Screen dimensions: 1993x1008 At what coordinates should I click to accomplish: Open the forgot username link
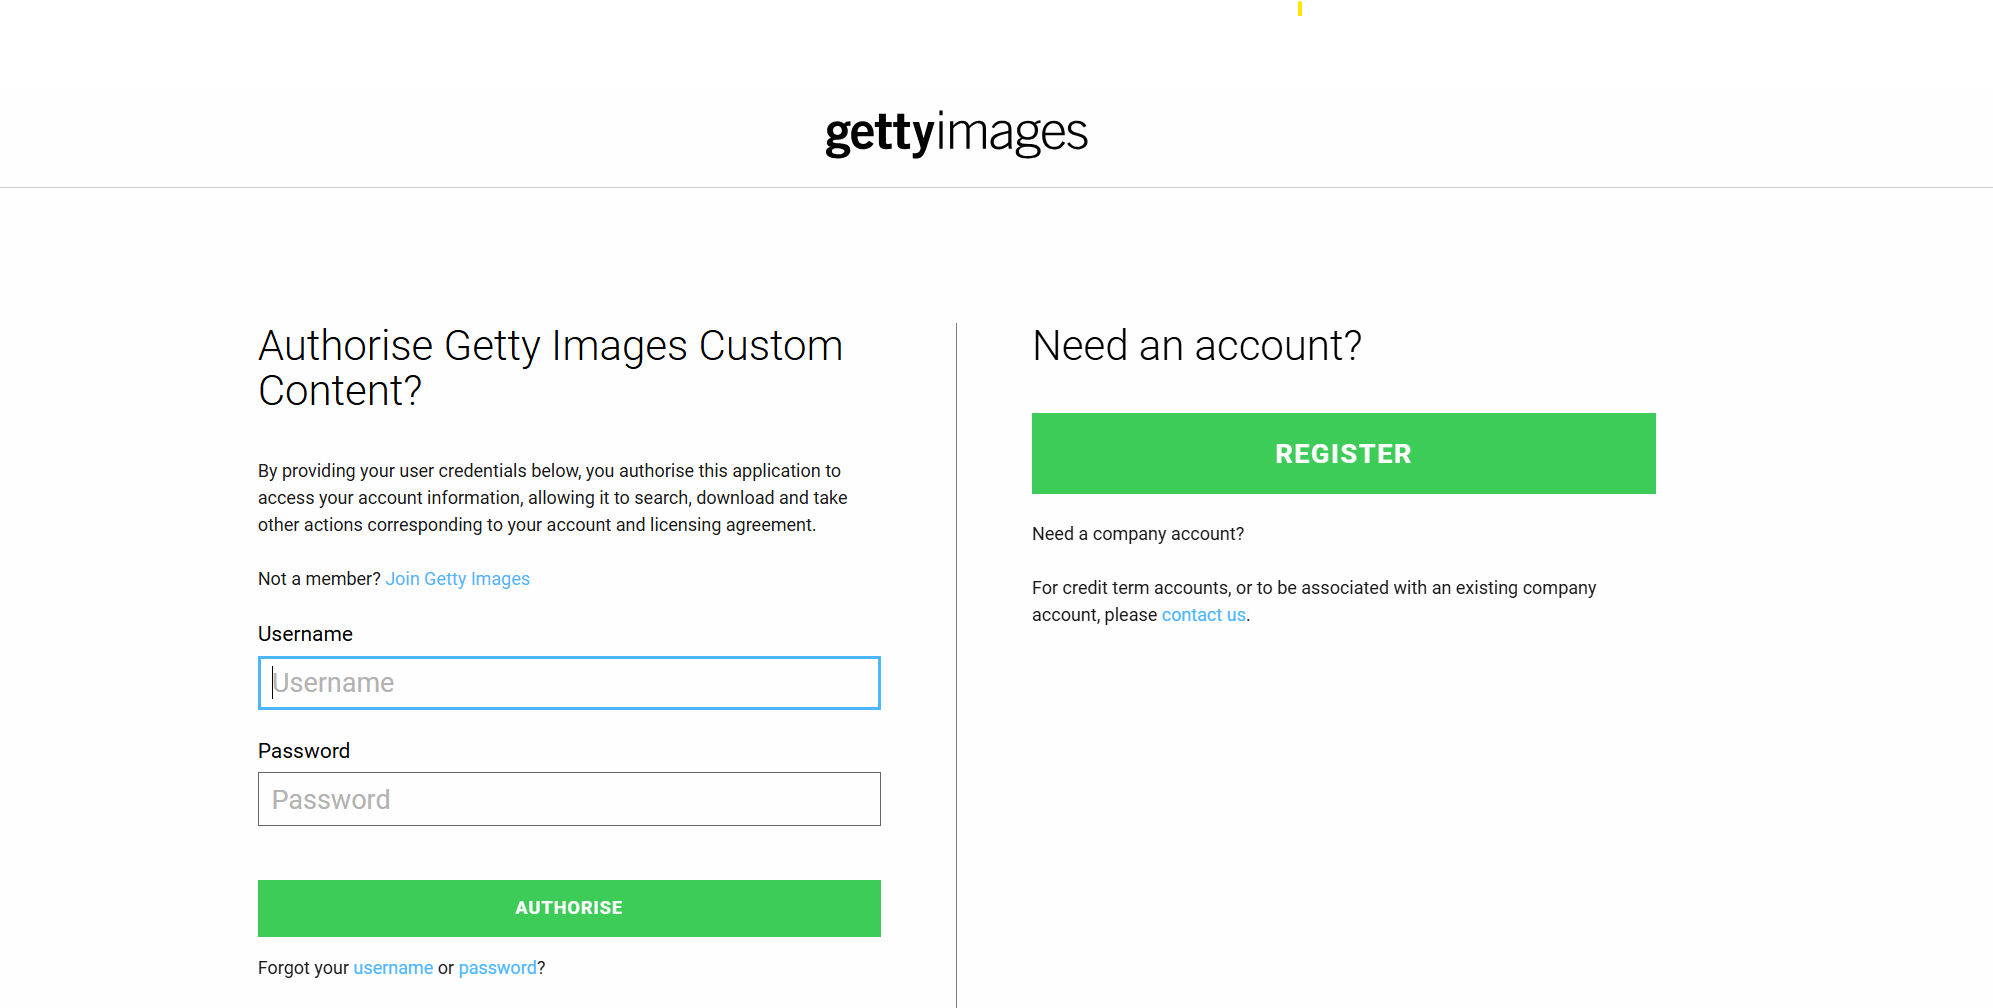[x=393, y=968]
